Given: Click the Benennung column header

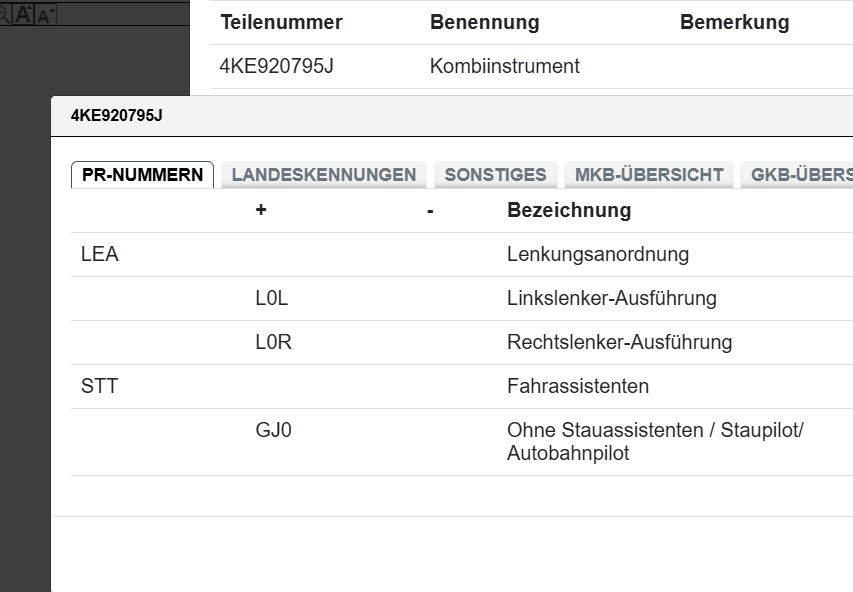Looking at the screenshot, I should click(484, 22).
